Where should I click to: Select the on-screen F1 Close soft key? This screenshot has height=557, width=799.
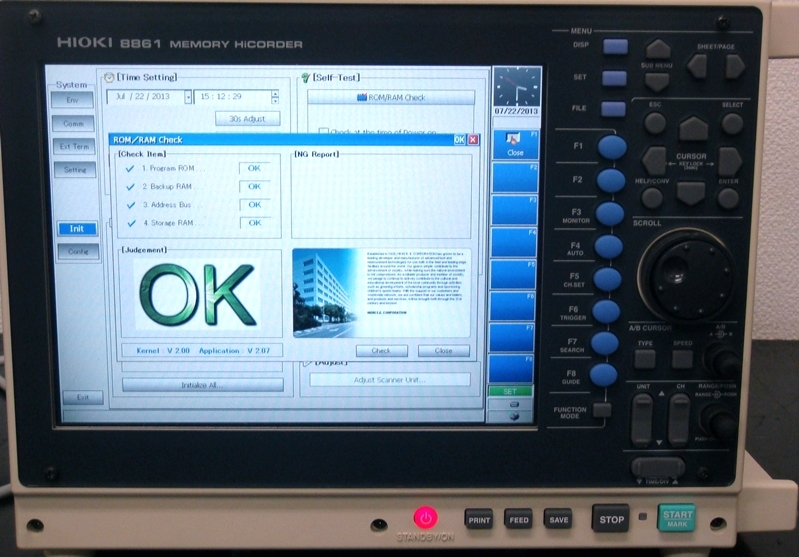(515, 145)
